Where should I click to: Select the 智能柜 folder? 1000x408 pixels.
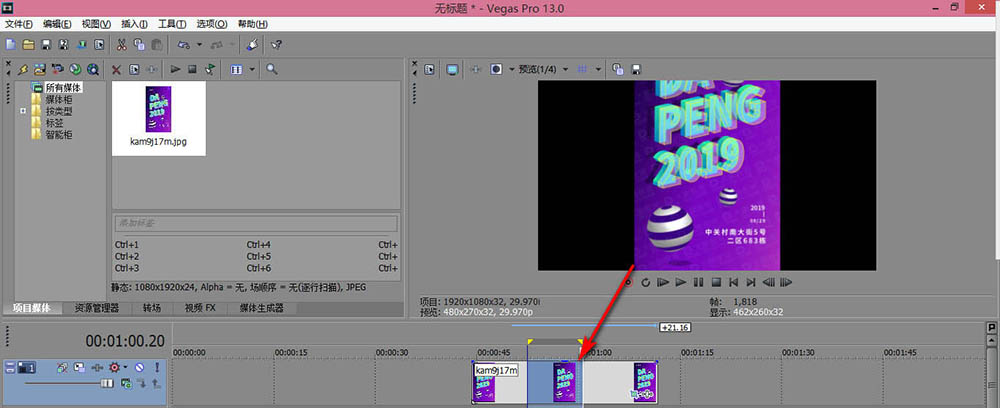tap(58, 135)
